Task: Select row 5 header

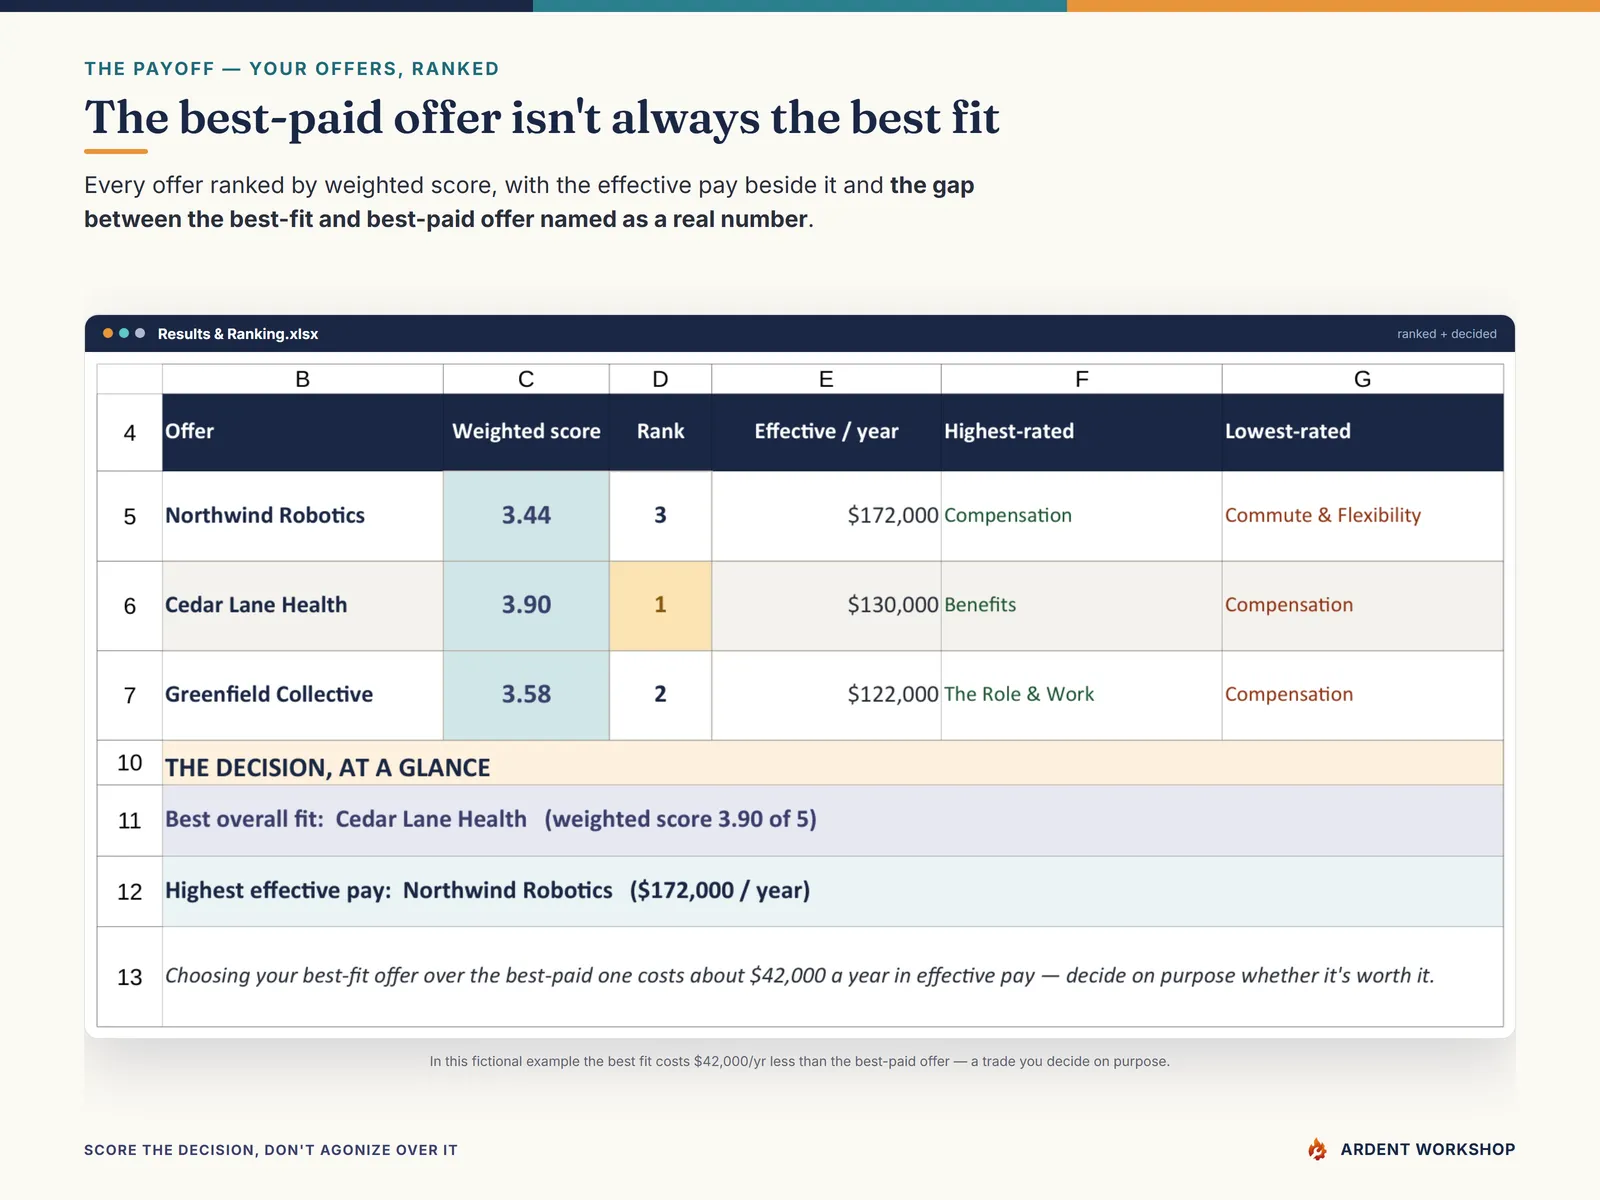Action: [x=130, y=516]
